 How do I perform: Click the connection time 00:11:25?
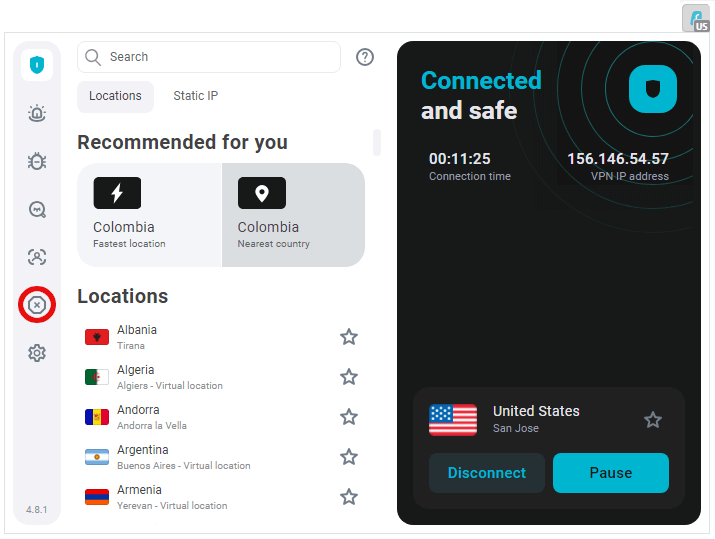(x=460, y=159)
